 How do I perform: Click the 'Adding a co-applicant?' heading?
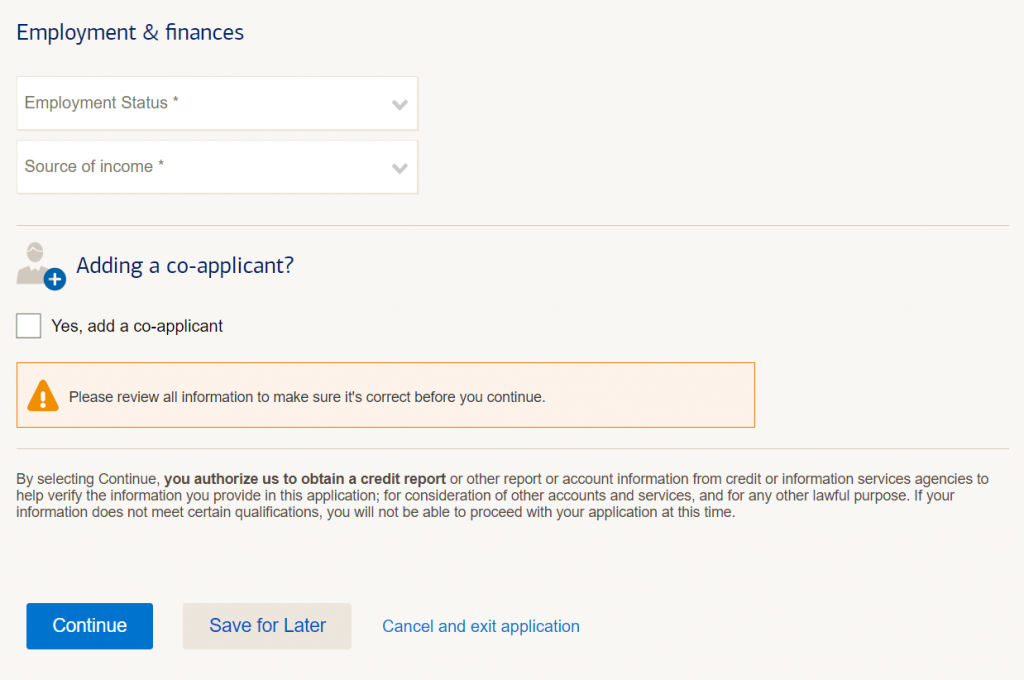coord(185,266)
